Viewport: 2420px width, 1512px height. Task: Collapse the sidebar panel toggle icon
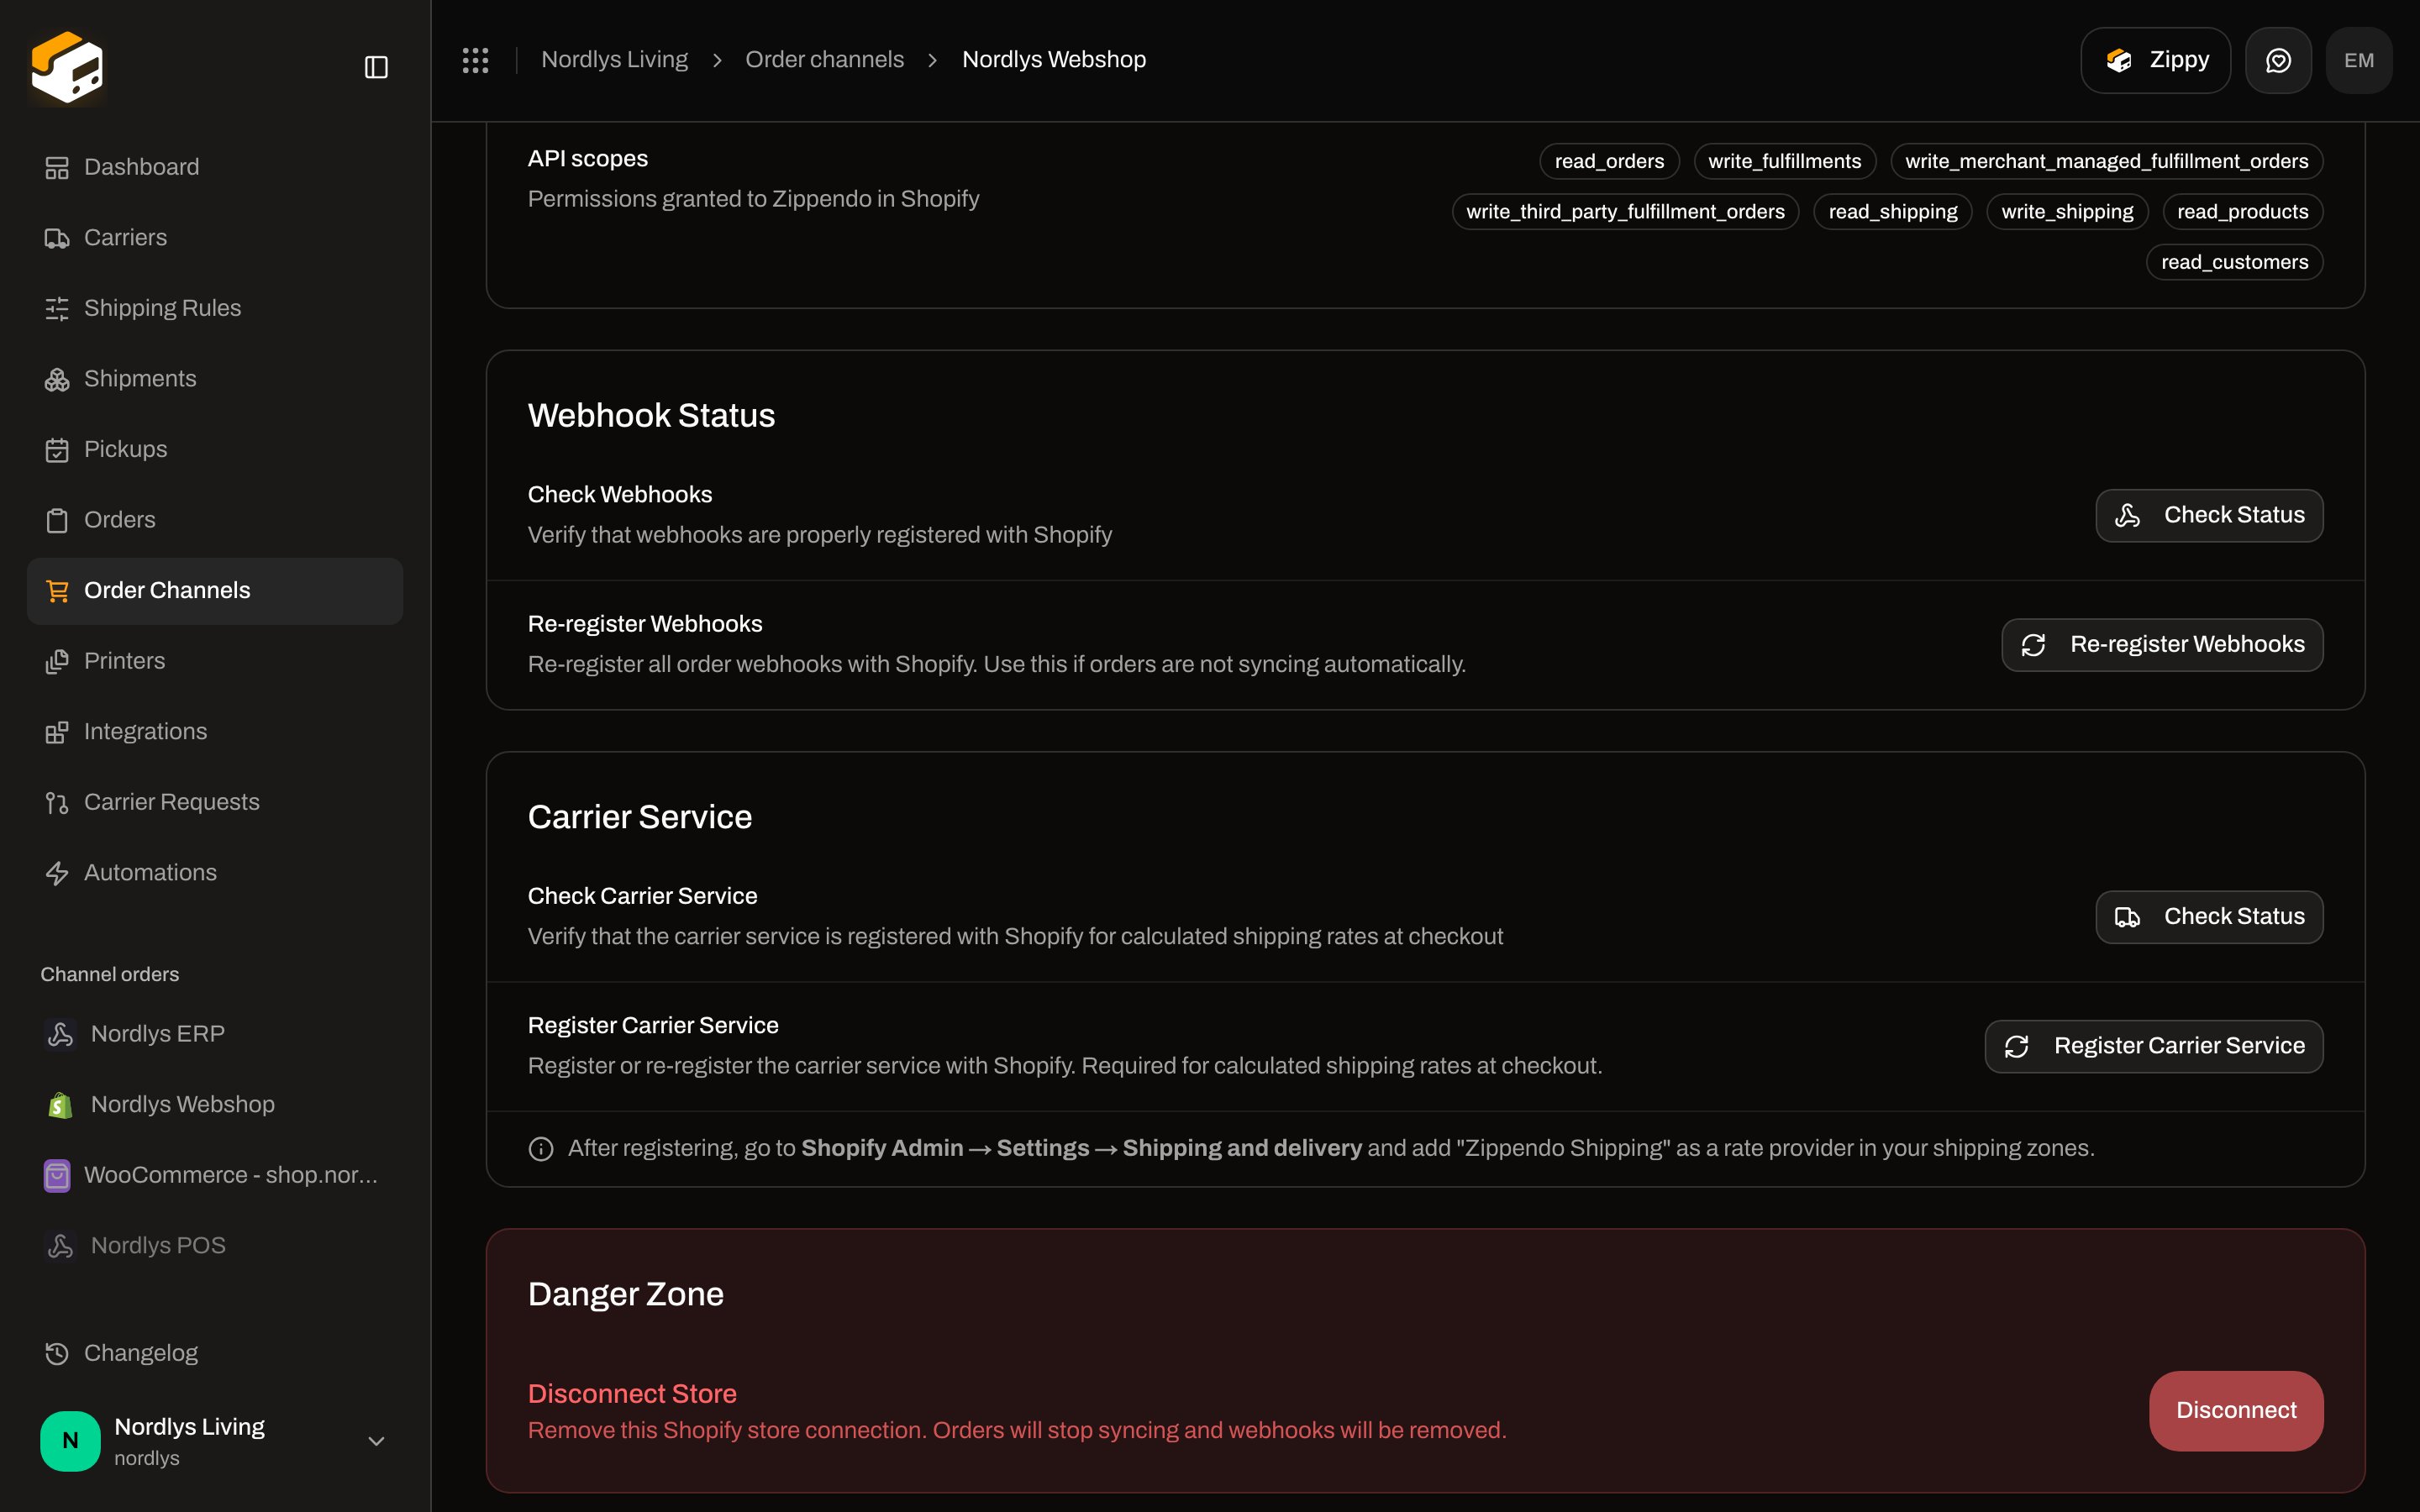click(376, 67)
